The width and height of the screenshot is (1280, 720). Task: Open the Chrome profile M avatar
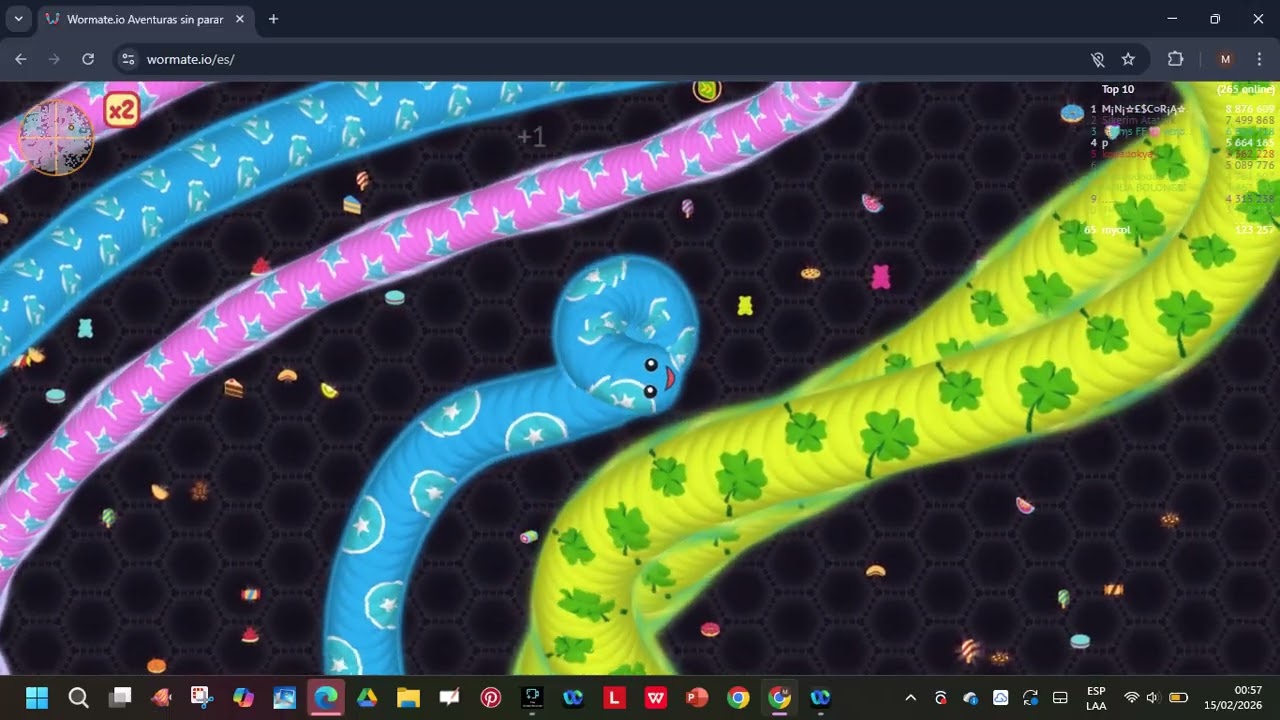[1225, 59]
